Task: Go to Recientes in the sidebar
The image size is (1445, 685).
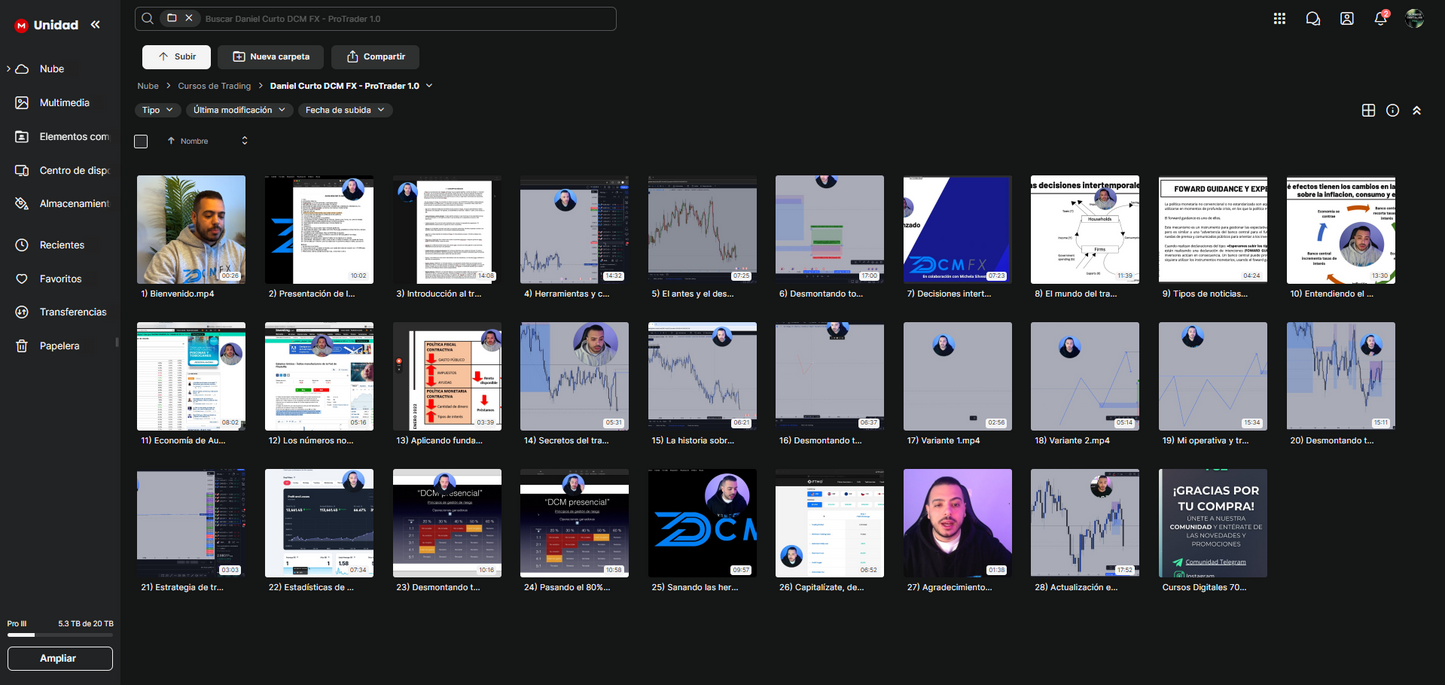Action: [x=61, y=245]
